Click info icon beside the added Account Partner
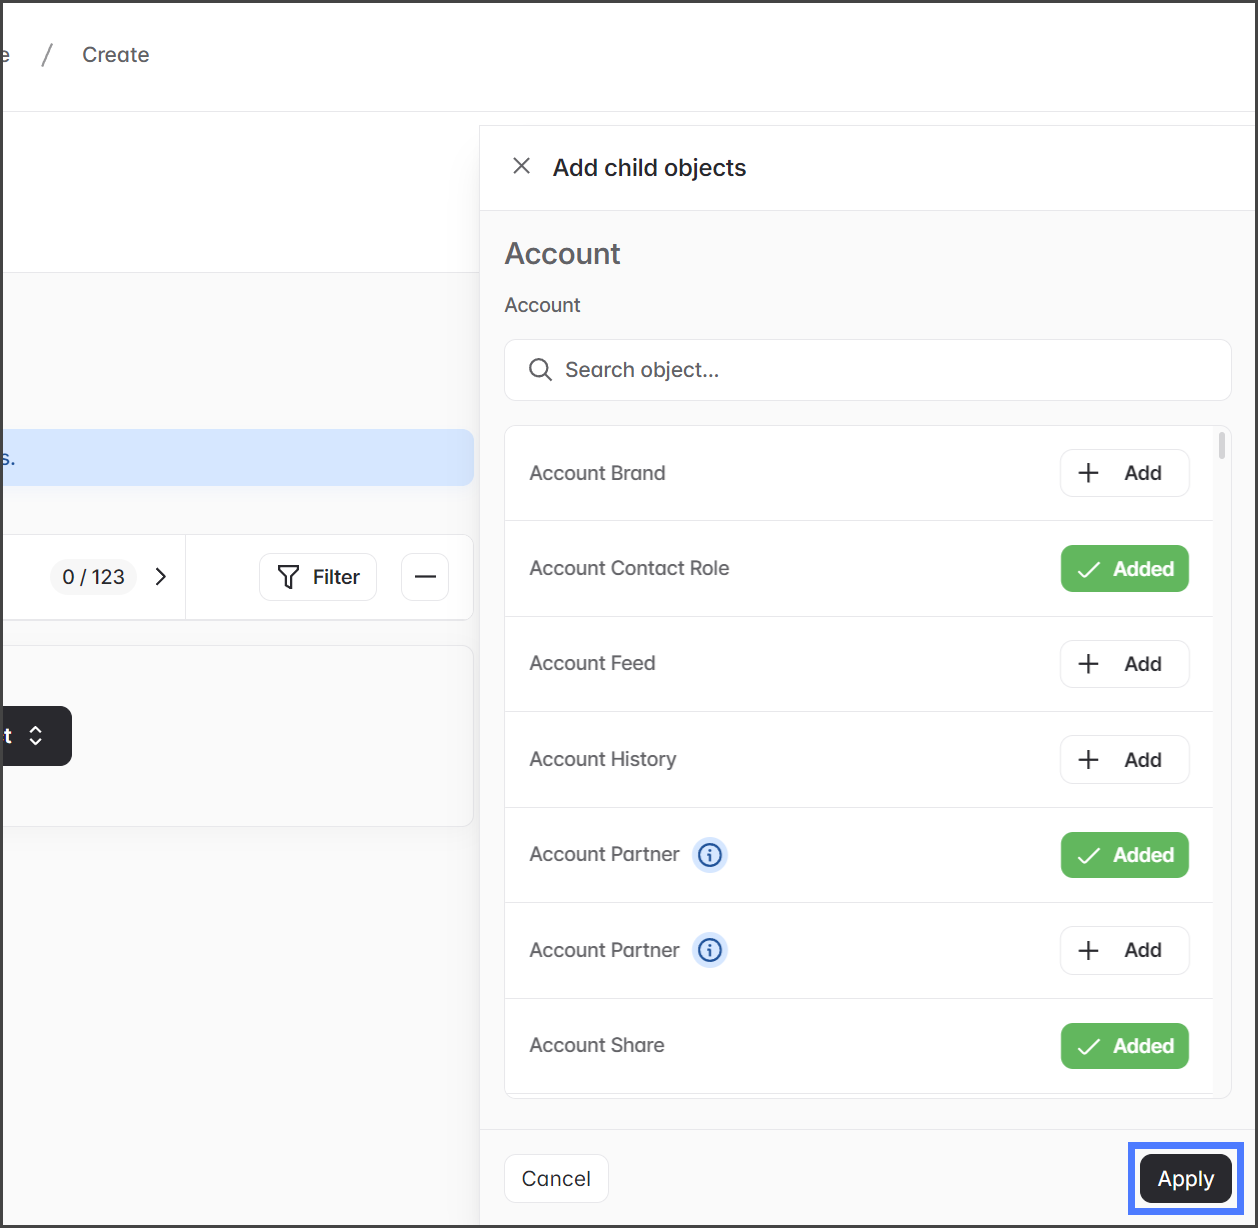 click(x=710, y=855)
